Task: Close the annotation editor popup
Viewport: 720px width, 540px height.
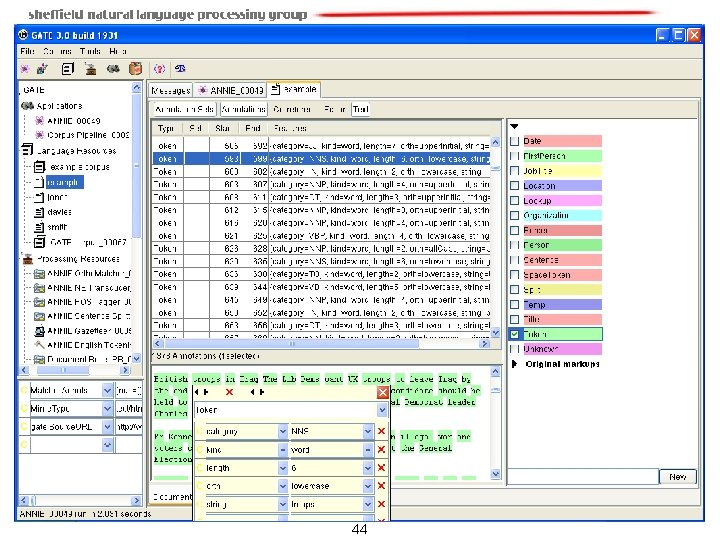Action: coord(382,392)
